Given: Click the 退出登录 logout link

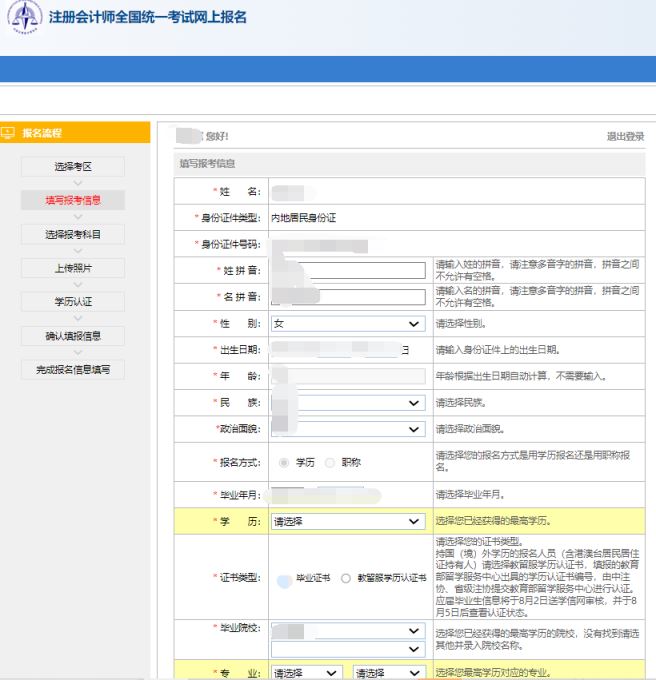Looking at the screenshot, I should pyautogui.click(x=625, y=136).
